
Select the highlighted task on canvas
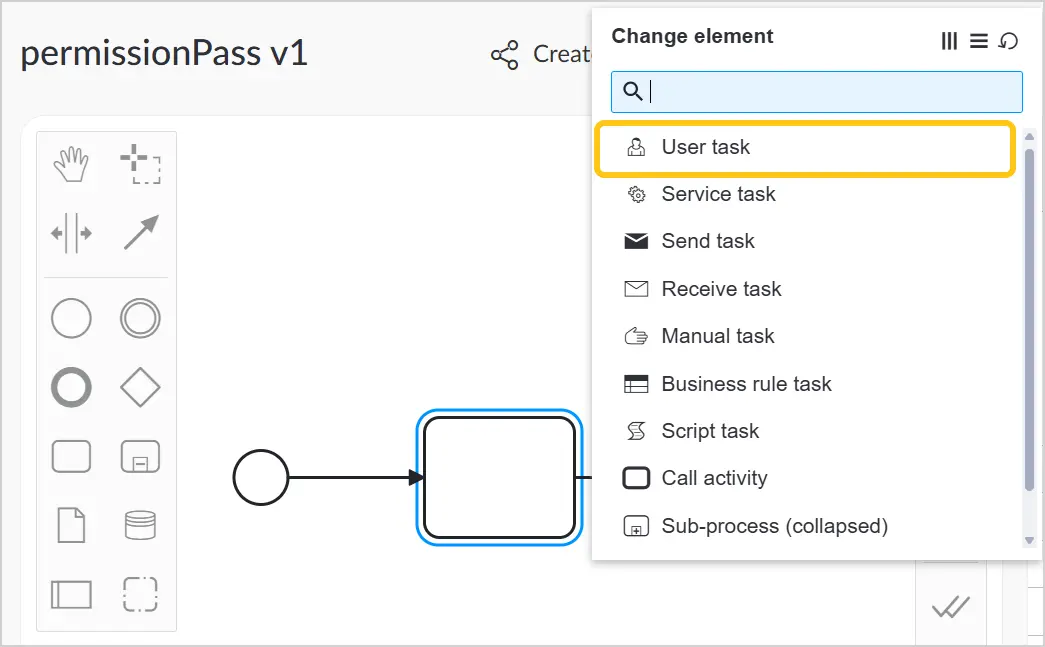click(x=499, y=477)
